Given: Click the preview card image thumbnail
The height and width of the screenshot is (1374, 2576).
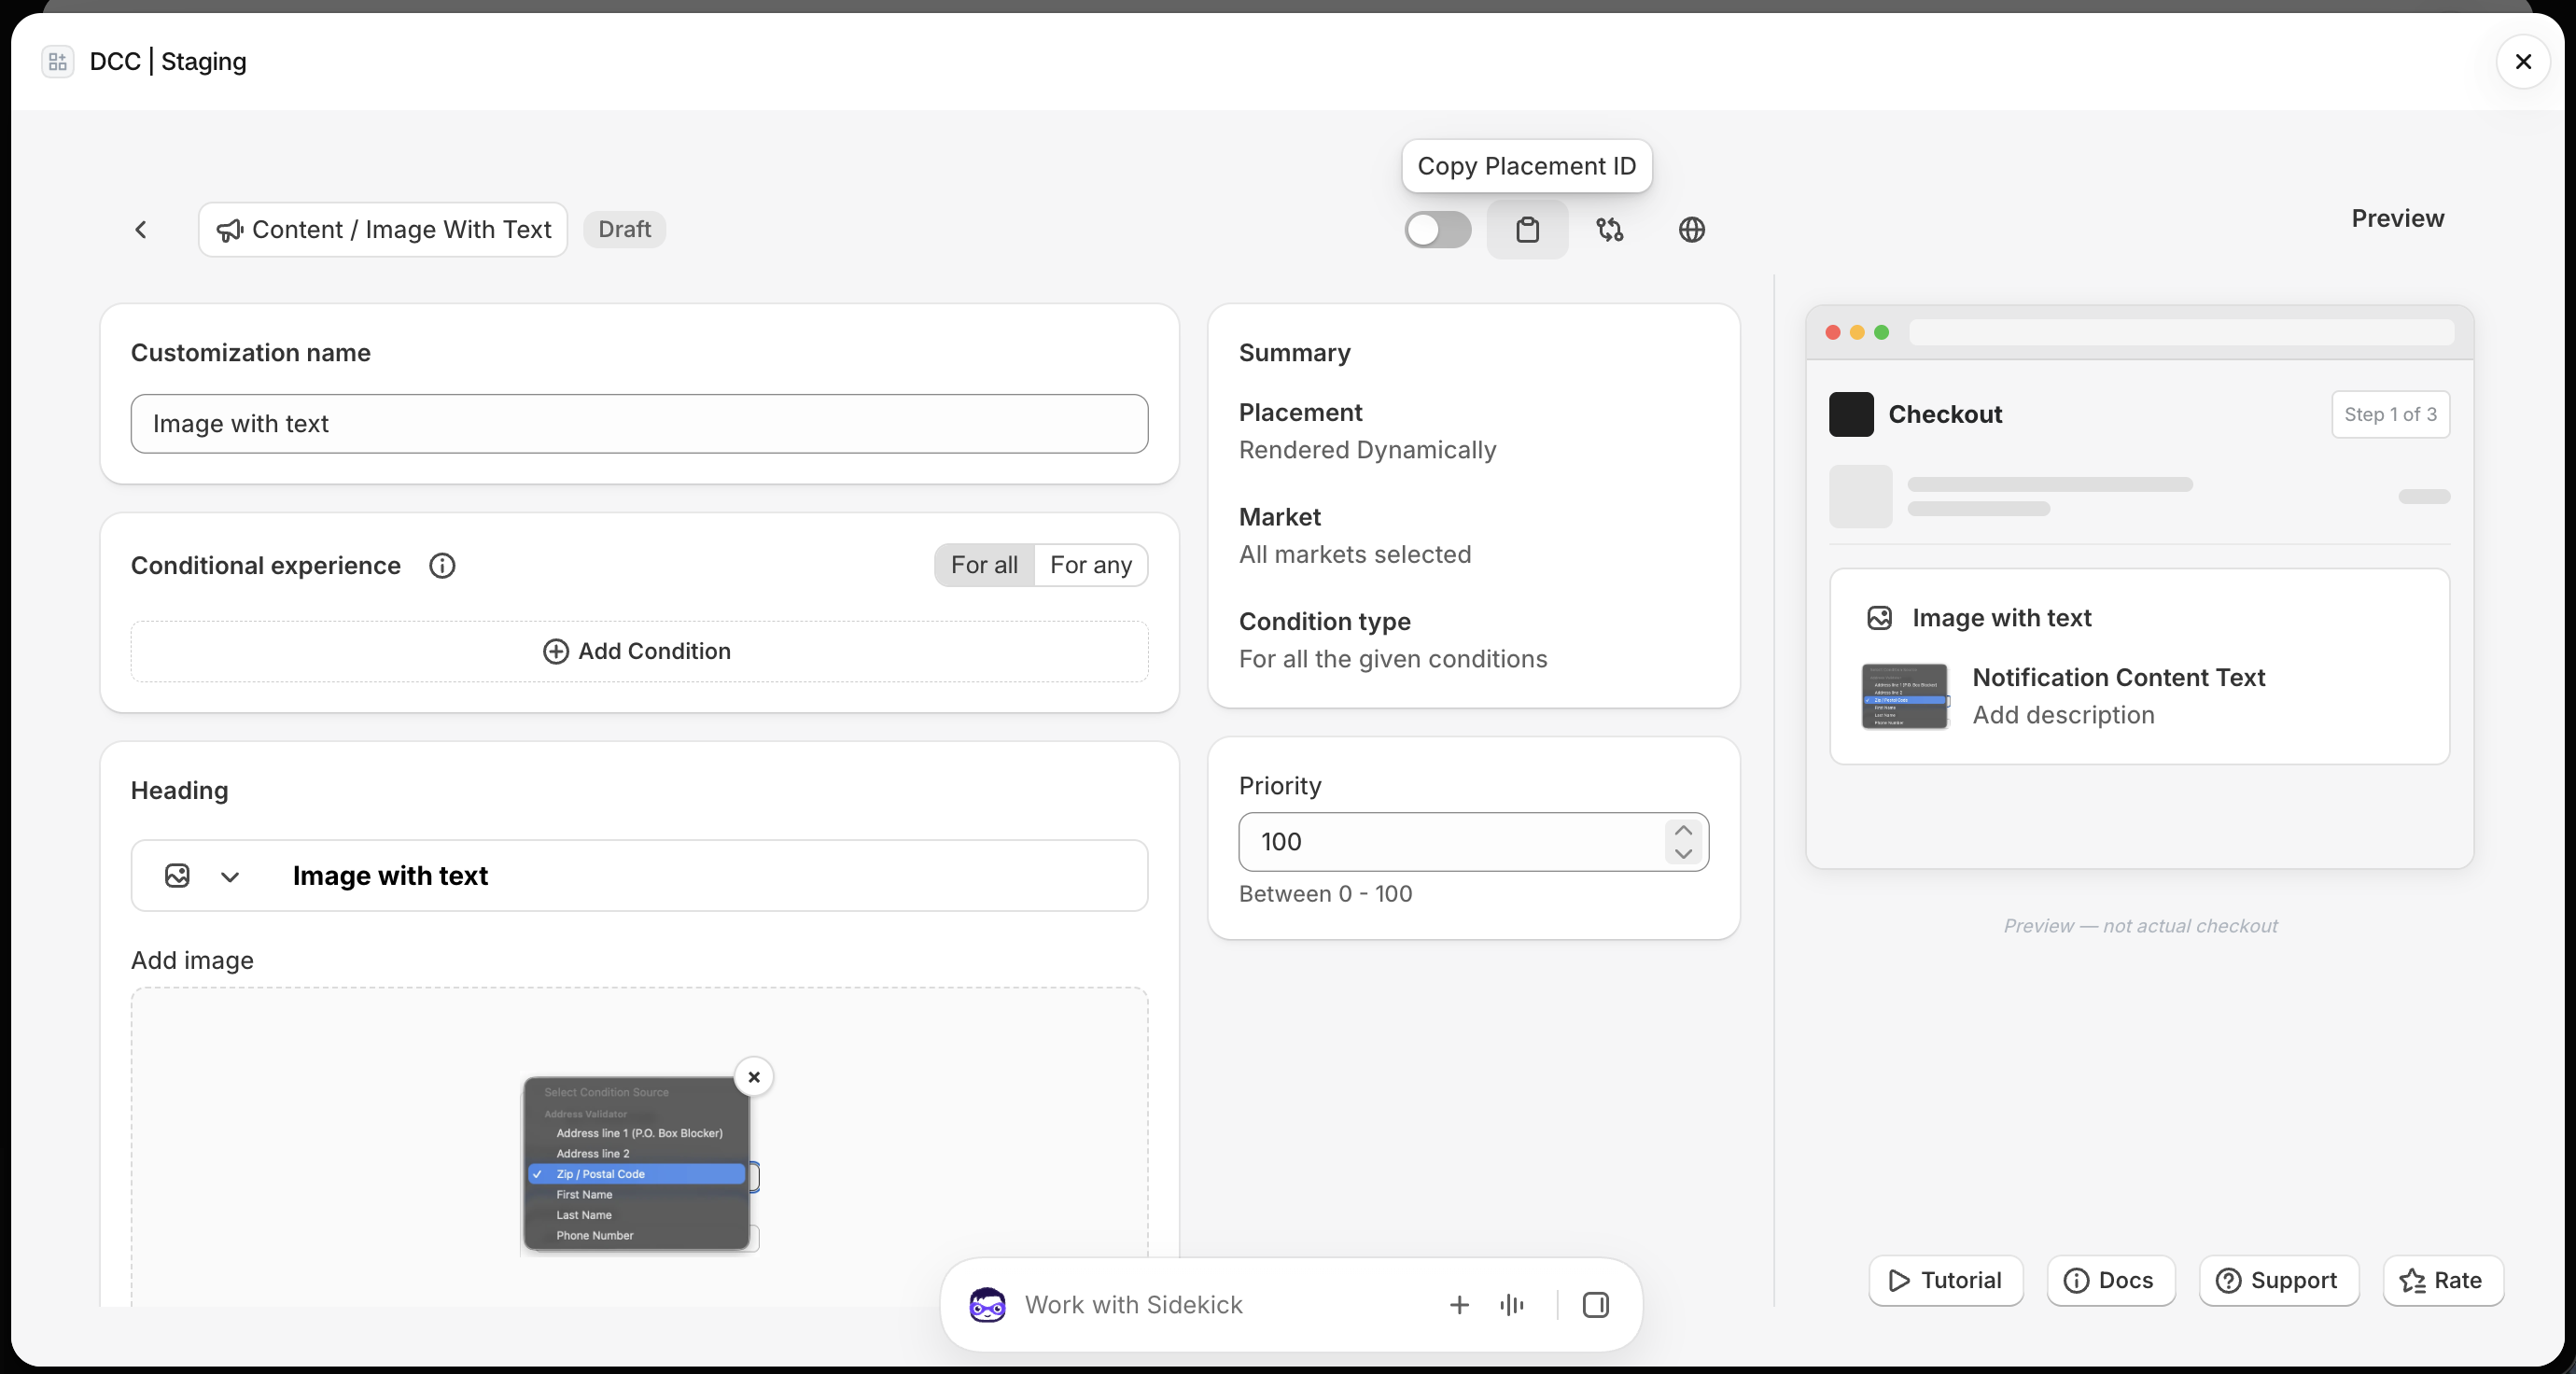Looking at the screenshot, I should click(x=1905, y=697).
